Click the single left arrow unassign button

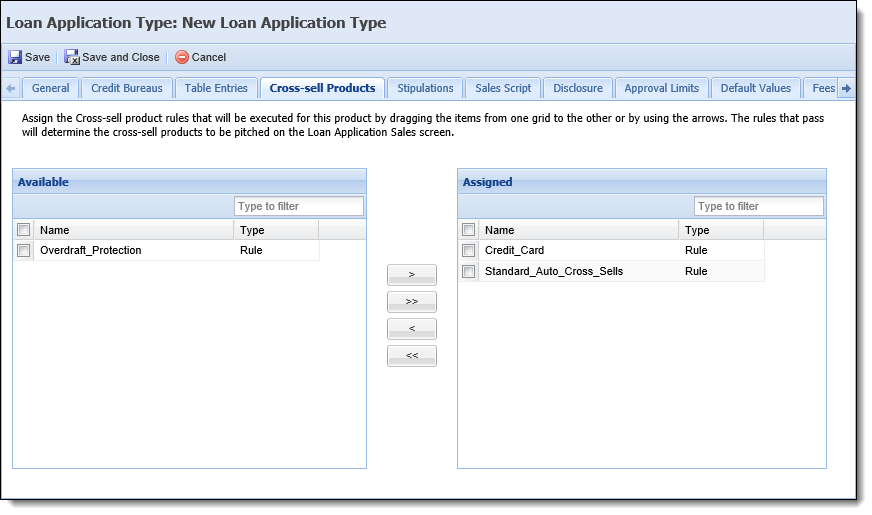[412, 329]
